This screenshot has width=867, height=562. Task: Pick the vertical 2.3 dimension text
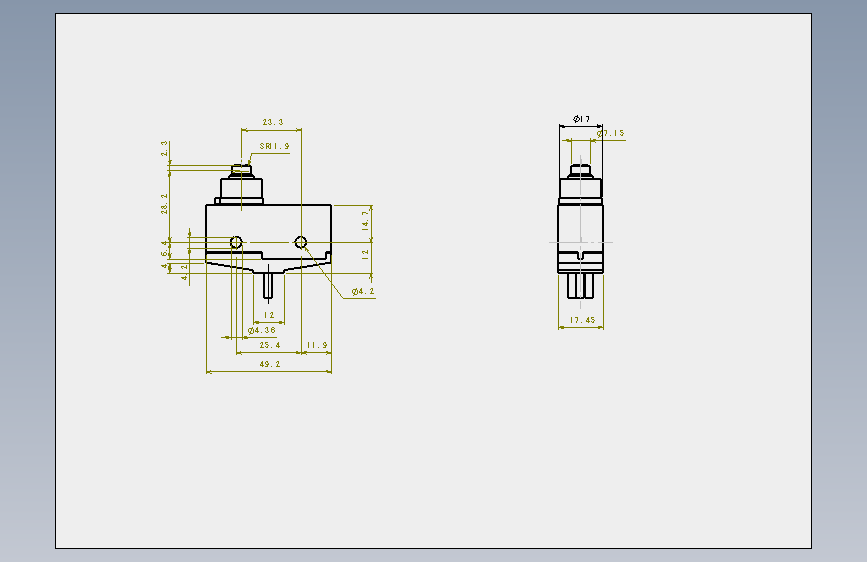coord(164,148)
